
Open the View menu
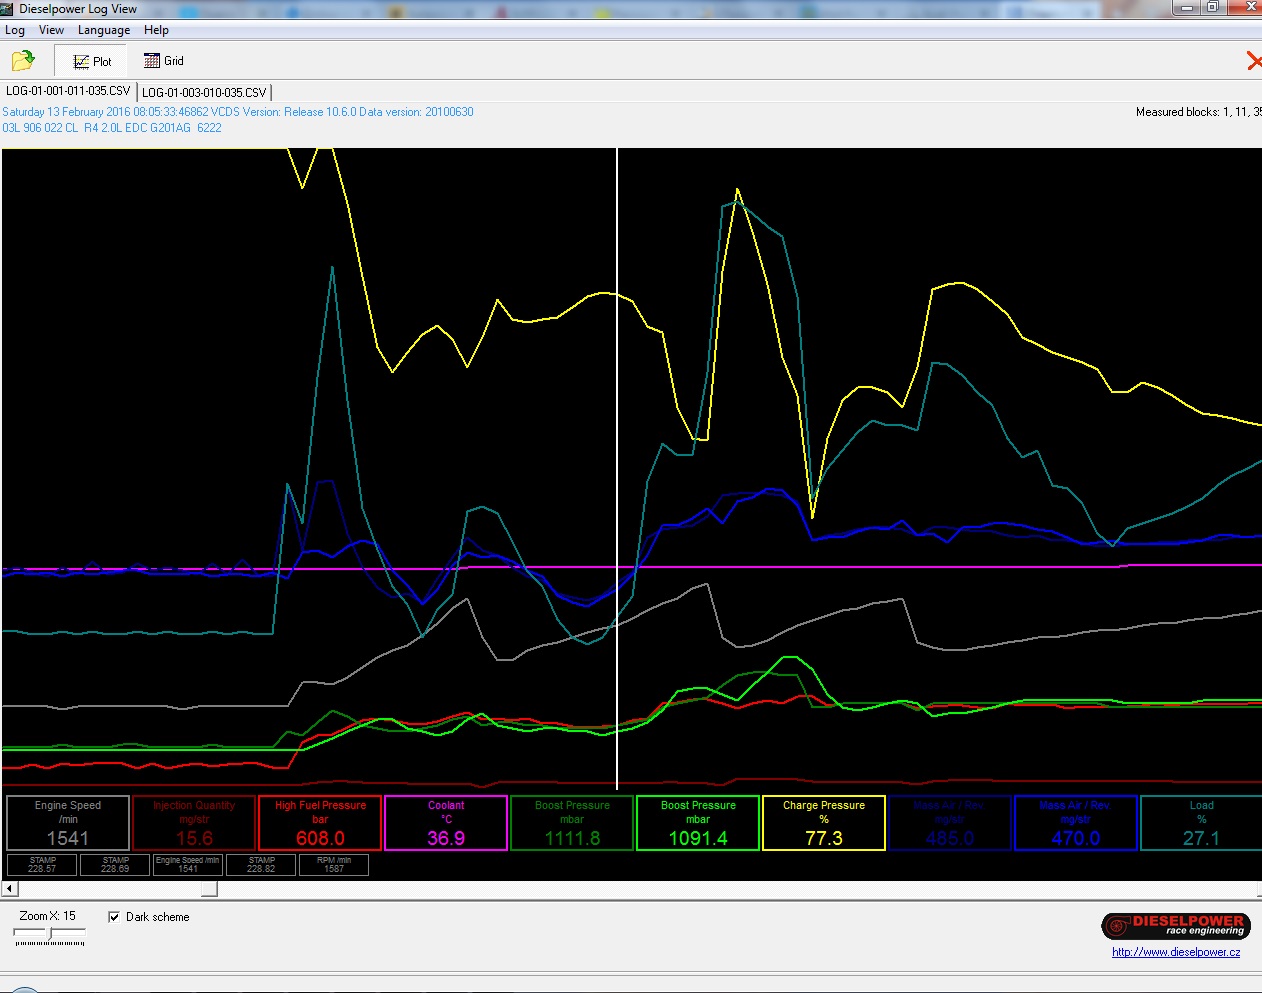click(x=51, y=30)
